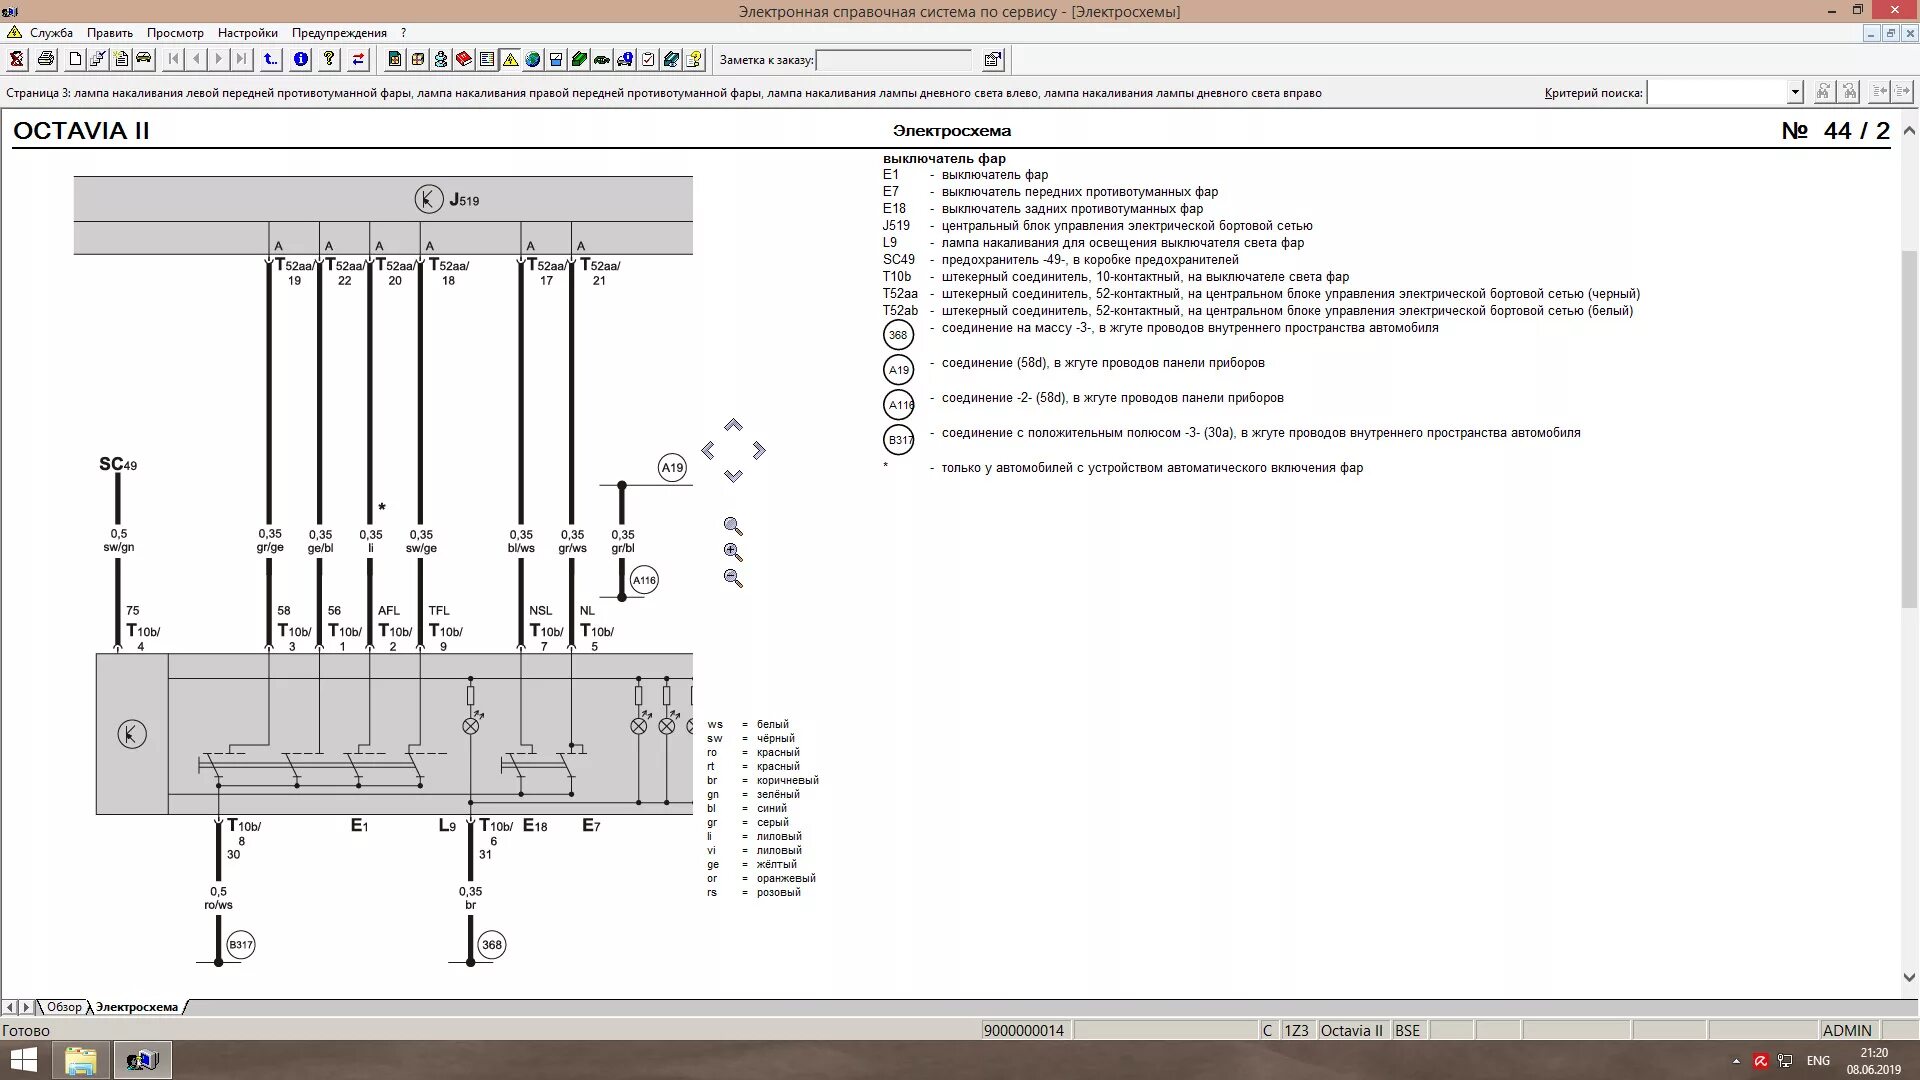Click the blank new page icon
The height and width of the screenshot is (1080, 1920).
[75, 60]
